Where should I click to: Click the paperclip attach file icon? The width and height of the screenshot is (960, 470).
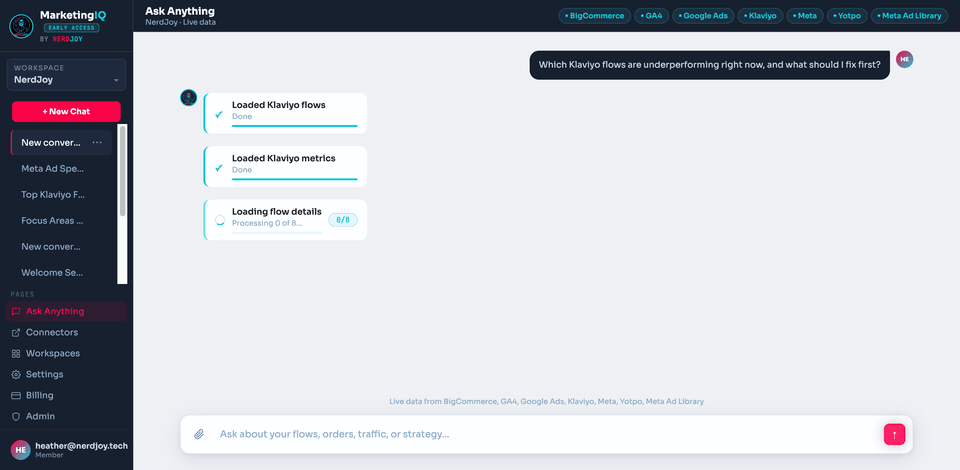(x=199, y=435)
